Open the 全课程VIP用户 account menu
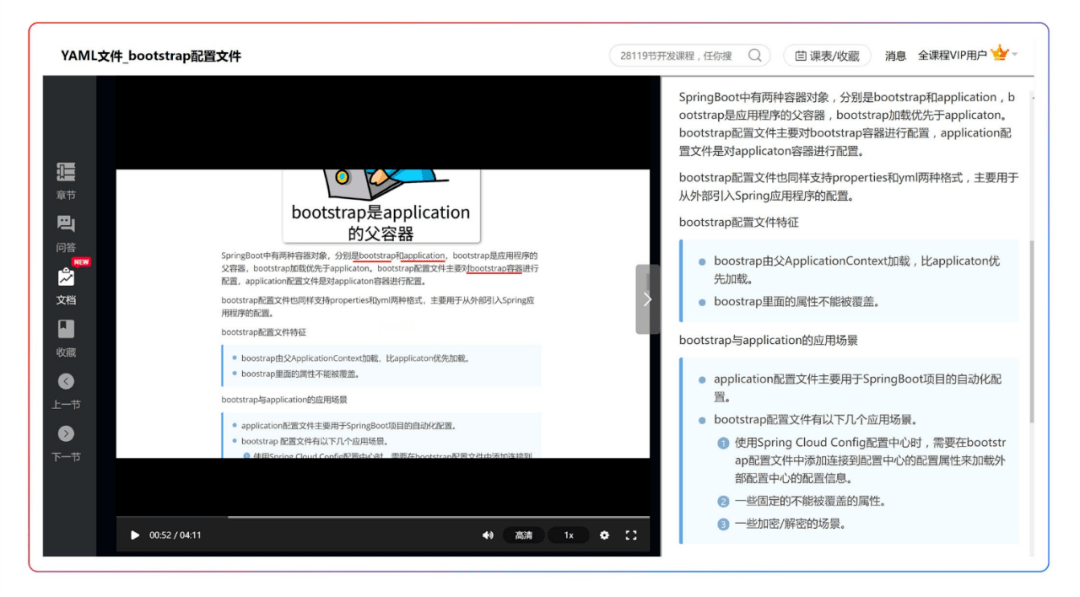The width and height of the screenshot is (1080, 597). tap(968, 55)
